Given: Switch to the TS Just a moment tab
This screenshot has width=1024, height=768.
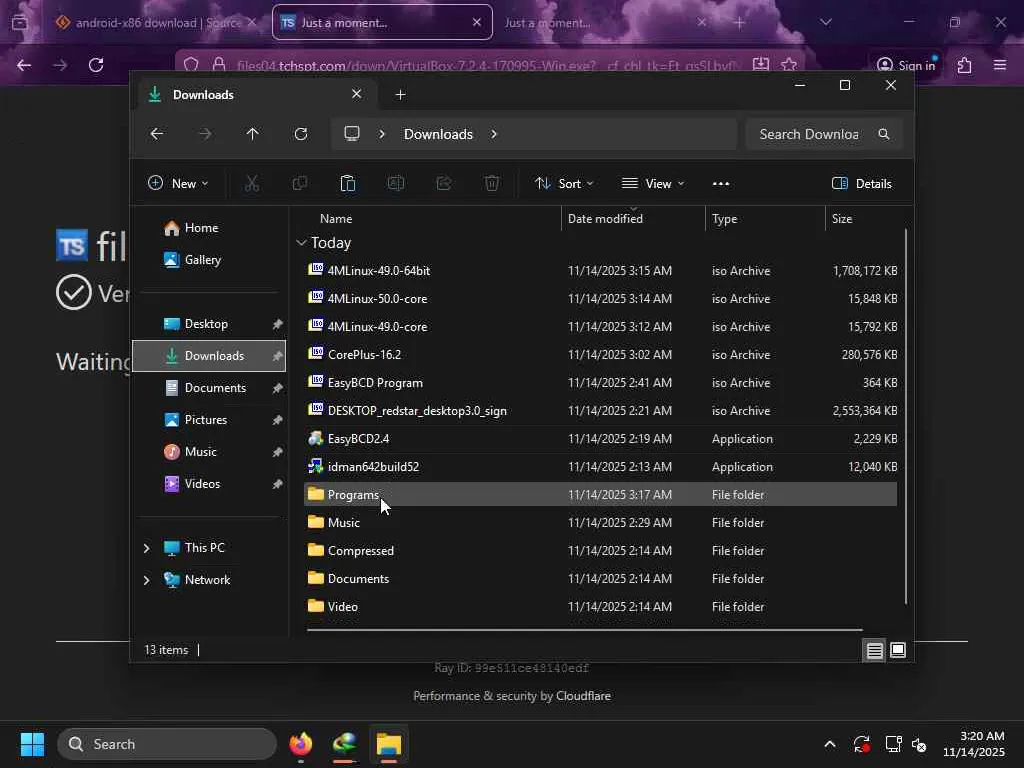Looking at the screenshot, I should tap(382, 23).
